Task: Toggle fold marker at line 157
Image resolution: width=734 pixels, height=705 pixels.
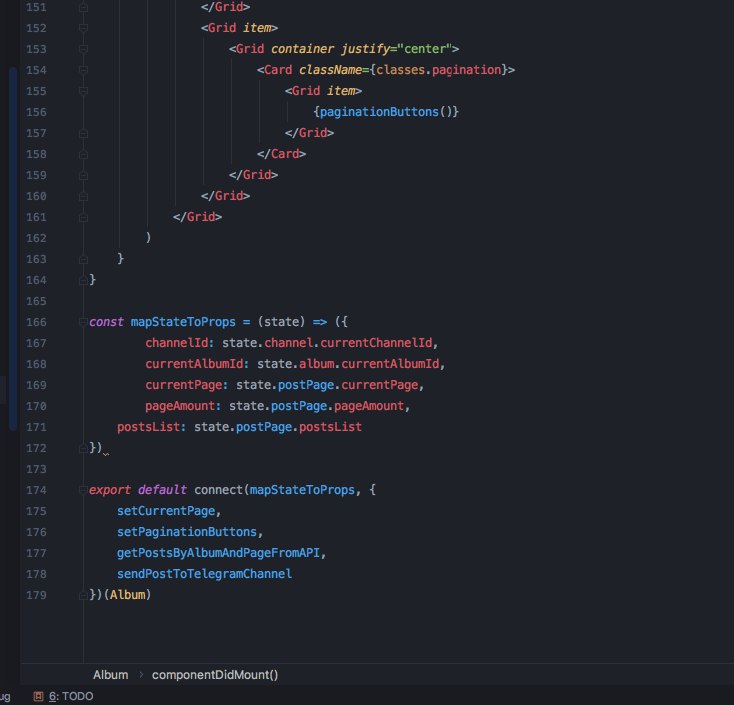Action: pos(83,133)
